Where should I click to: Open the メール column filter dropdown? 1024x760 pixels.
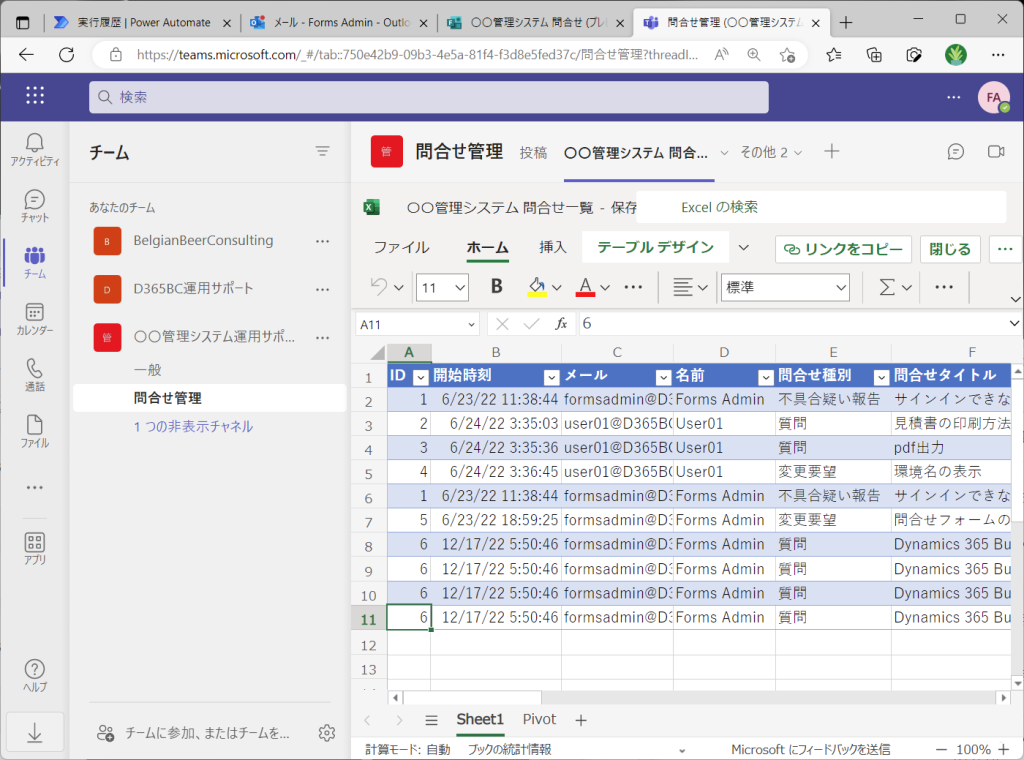[x=664, y=377]
